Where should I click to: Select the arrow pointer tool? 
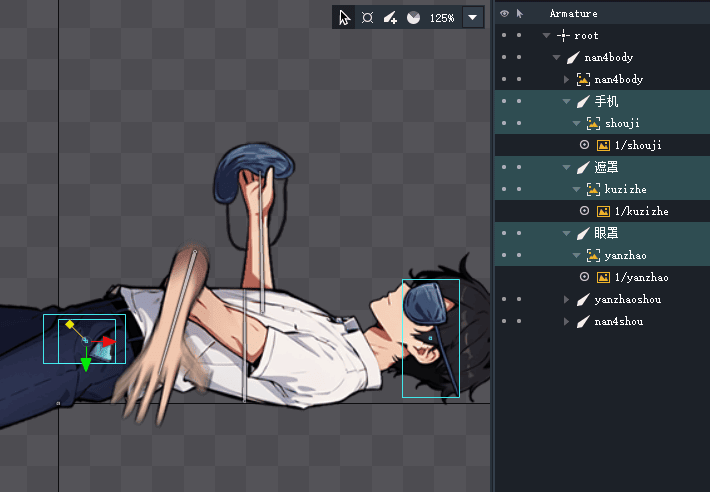pyautogui.click(x=345, y=18)
